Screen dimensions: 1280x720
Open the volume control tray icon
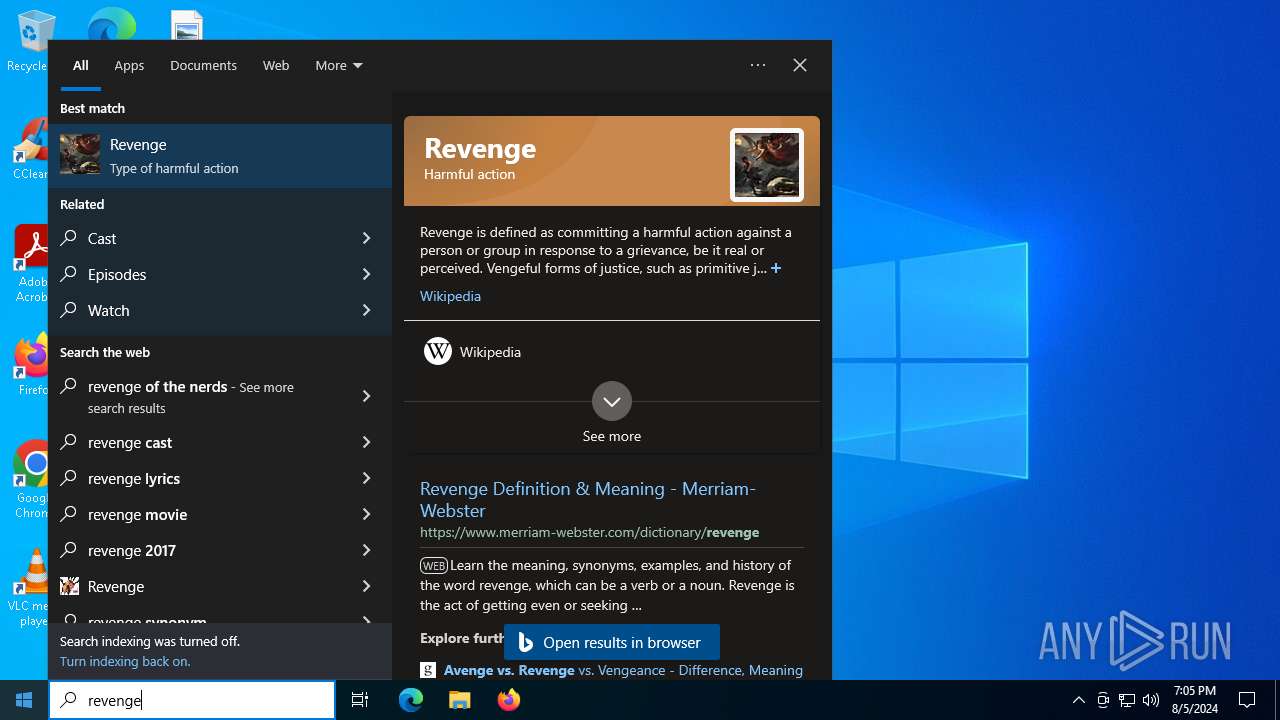click(1151, 700)
